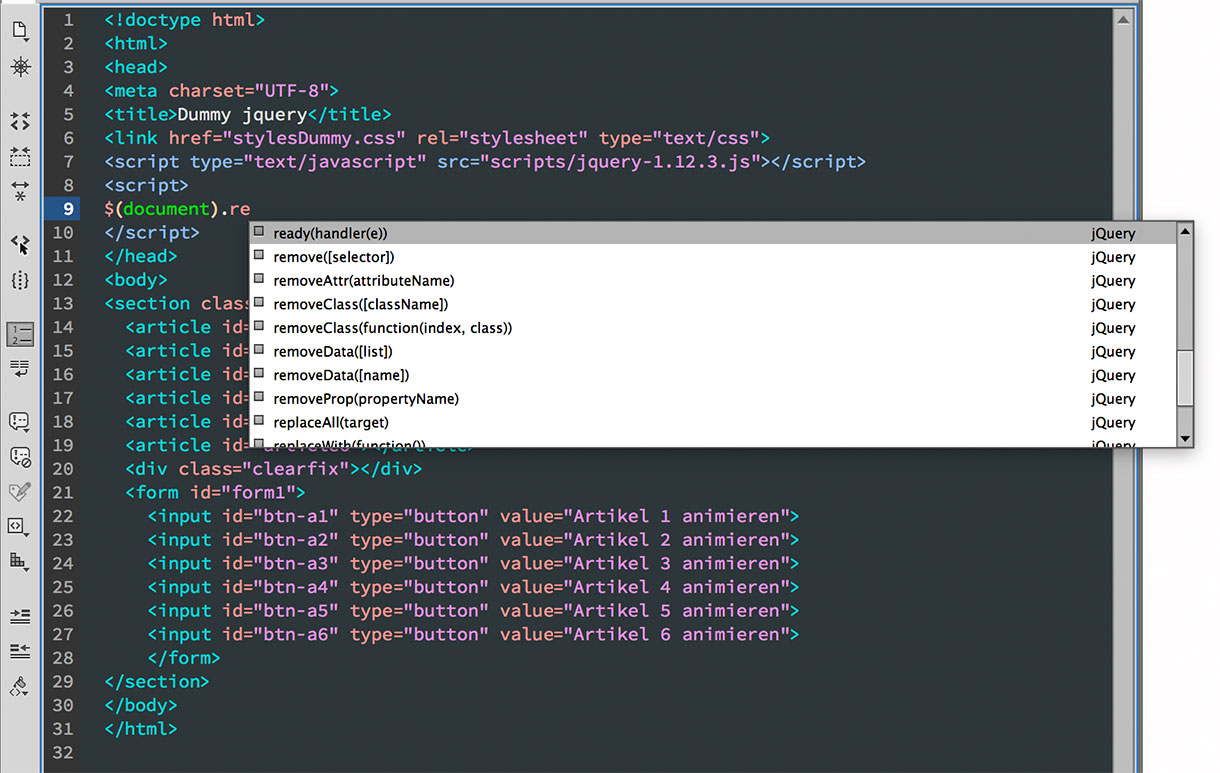Click the code hints scrollbar down arrow

coord(1185,439)
